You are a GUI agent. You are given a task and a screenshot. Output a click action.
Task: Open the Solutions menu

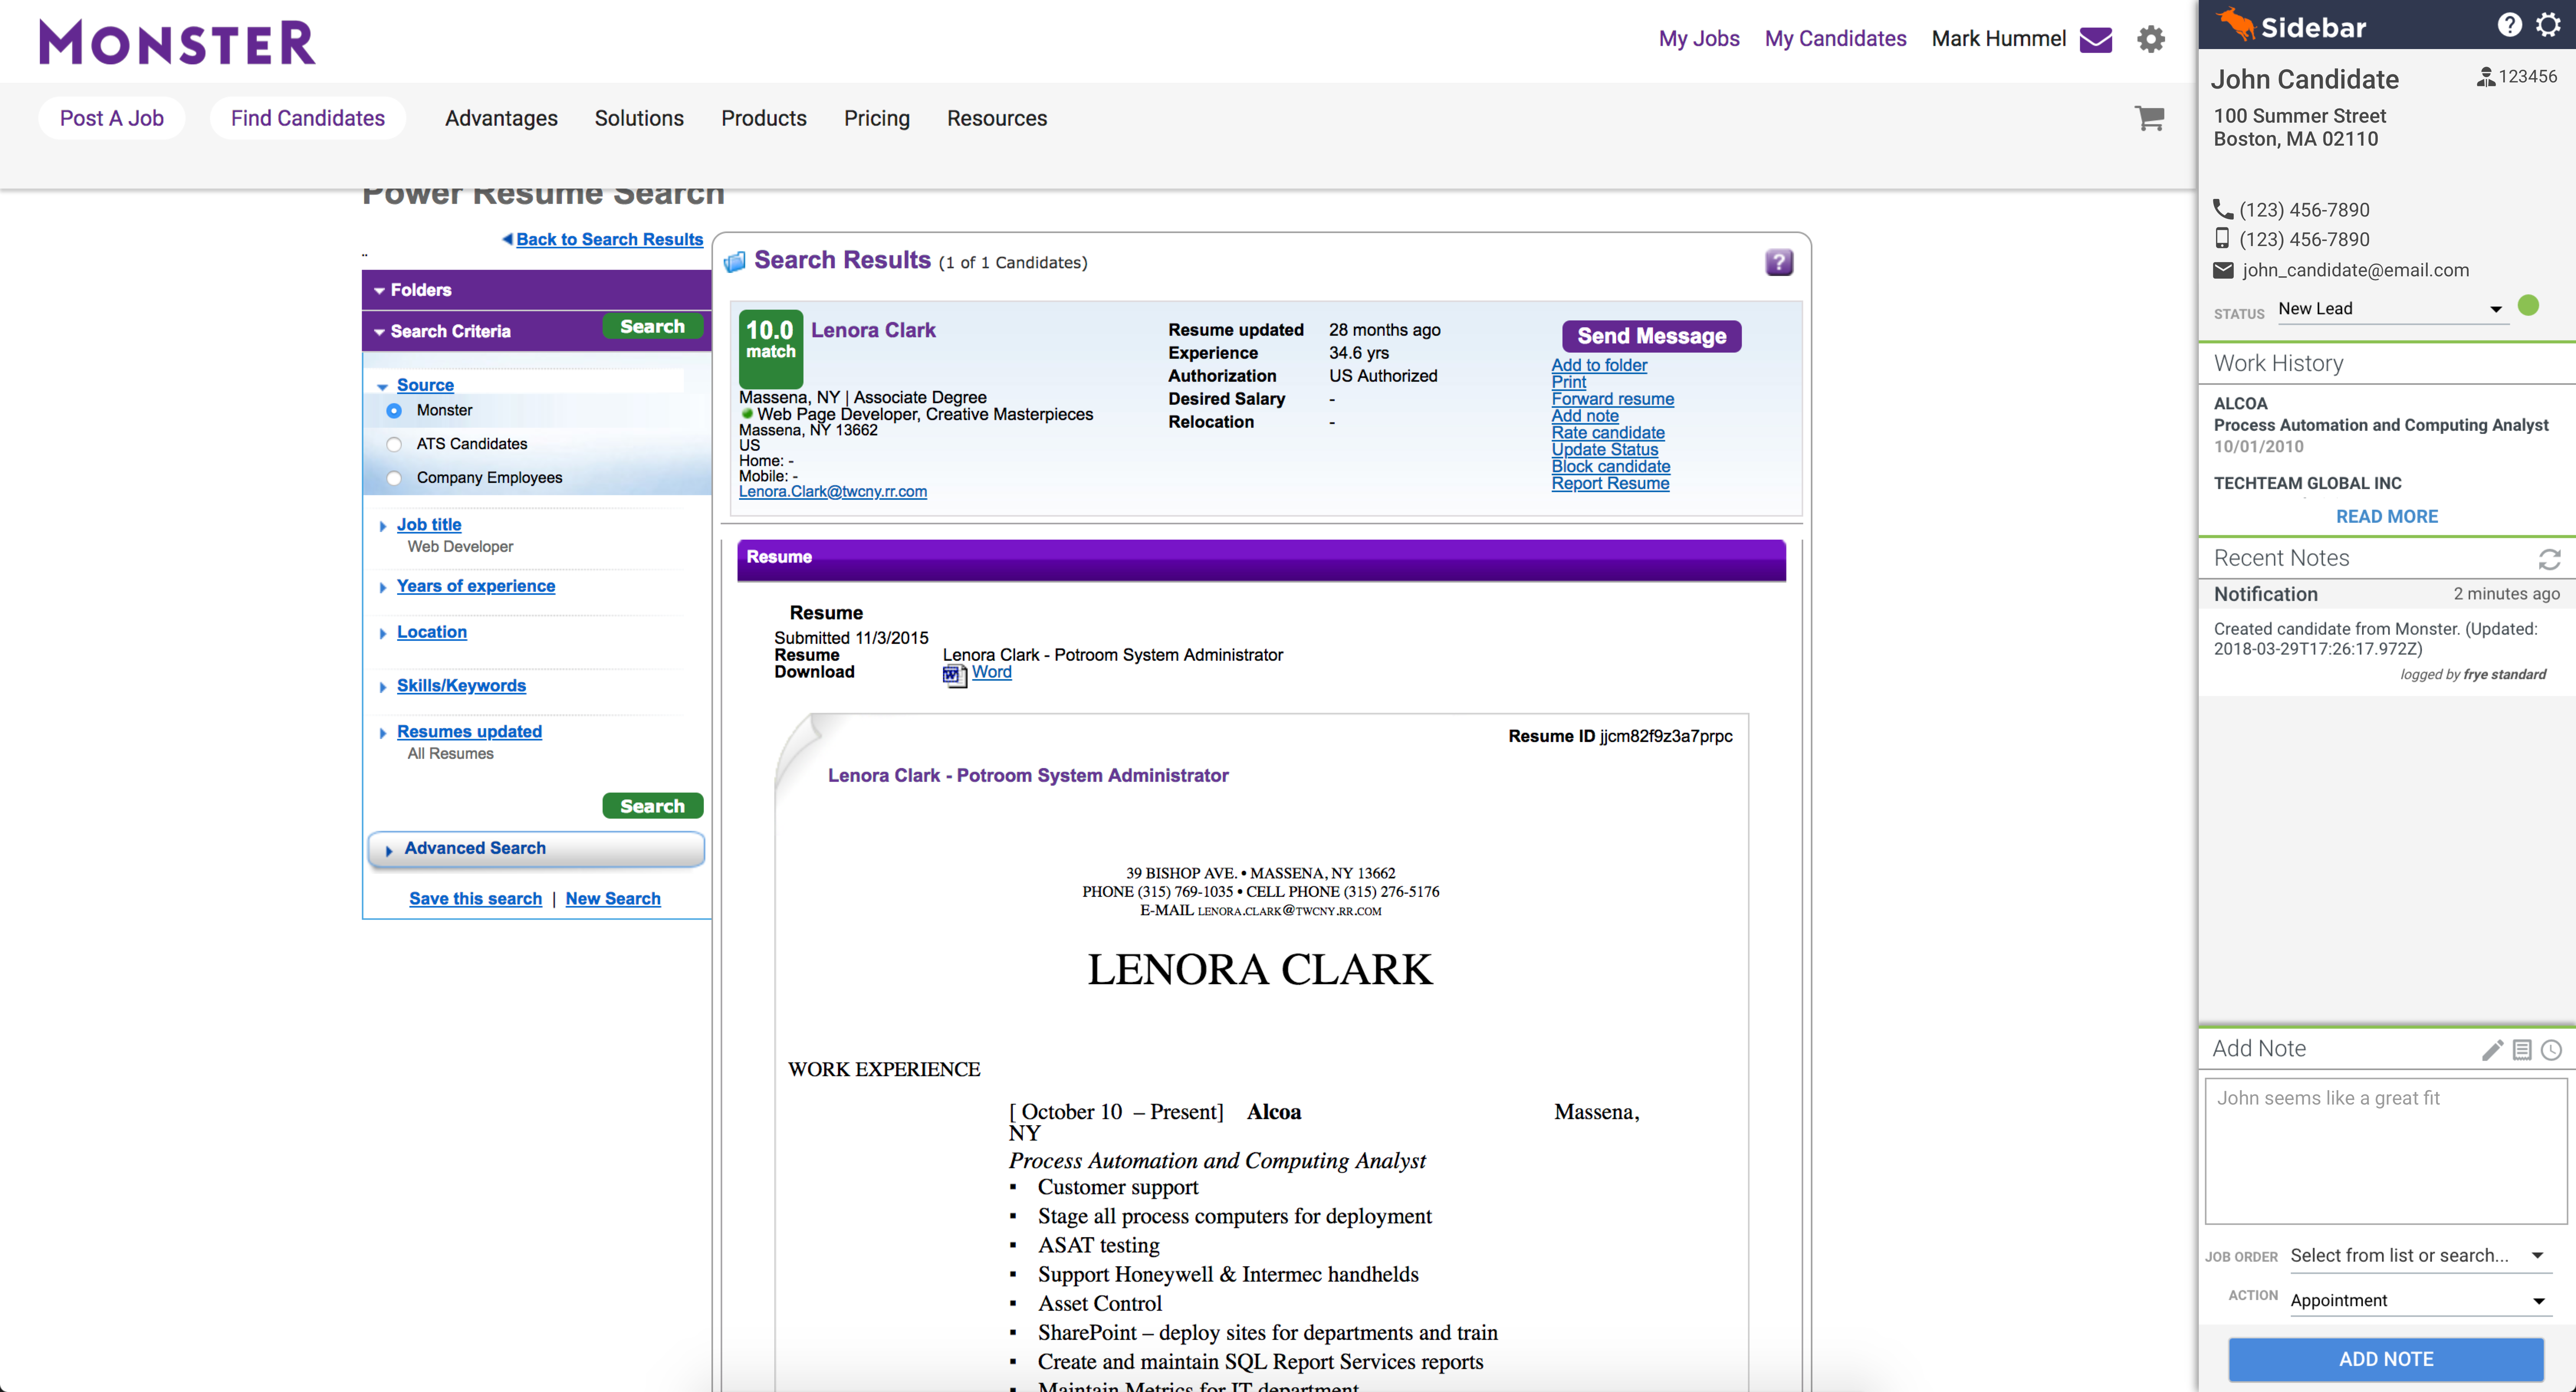[639, 118]
